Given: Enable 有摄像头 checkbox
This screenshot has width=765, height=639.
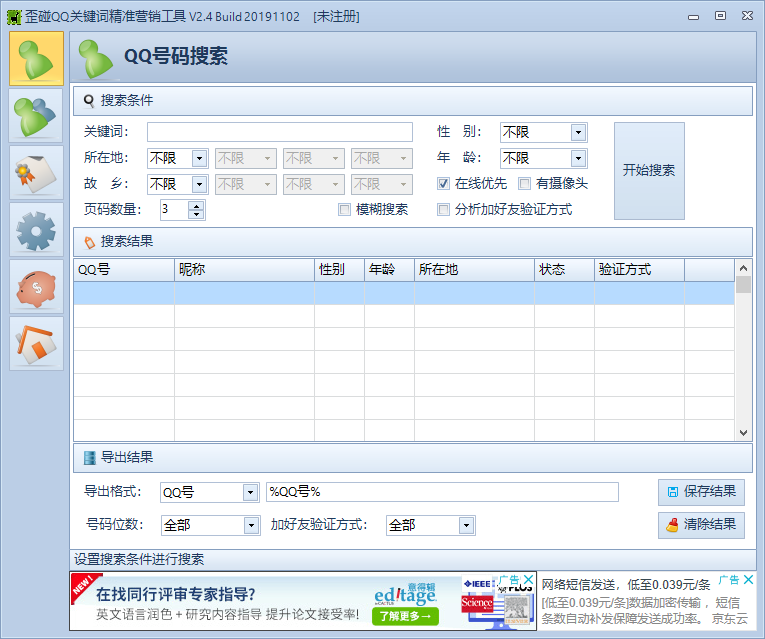Looking at the screenshot, I should click(x=524, y=183).
